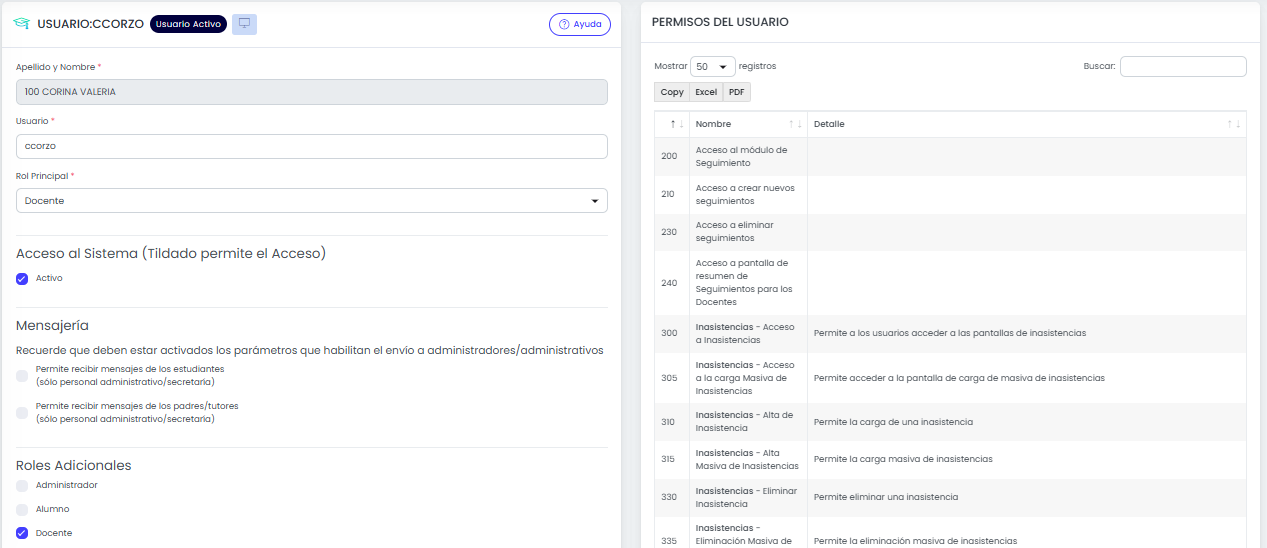Click the question mark icon in Ayuda
This screenshot has width=1267, height=548.
[564, 24]
